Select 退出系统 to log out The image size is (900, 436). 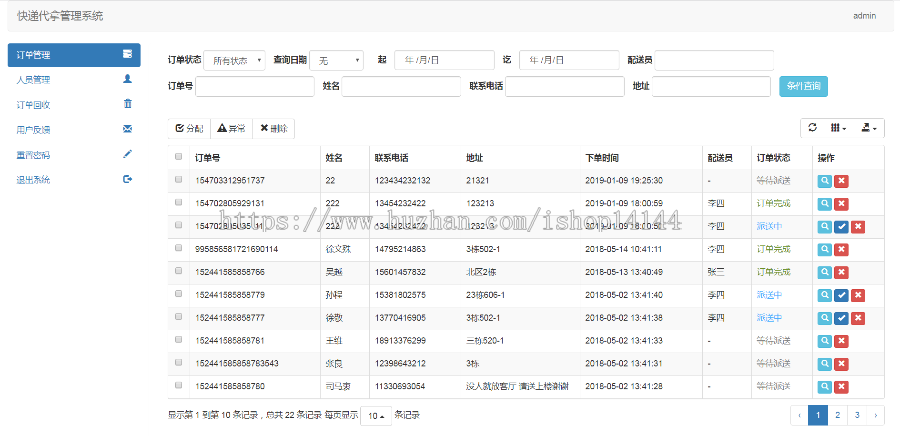point(74,180)
